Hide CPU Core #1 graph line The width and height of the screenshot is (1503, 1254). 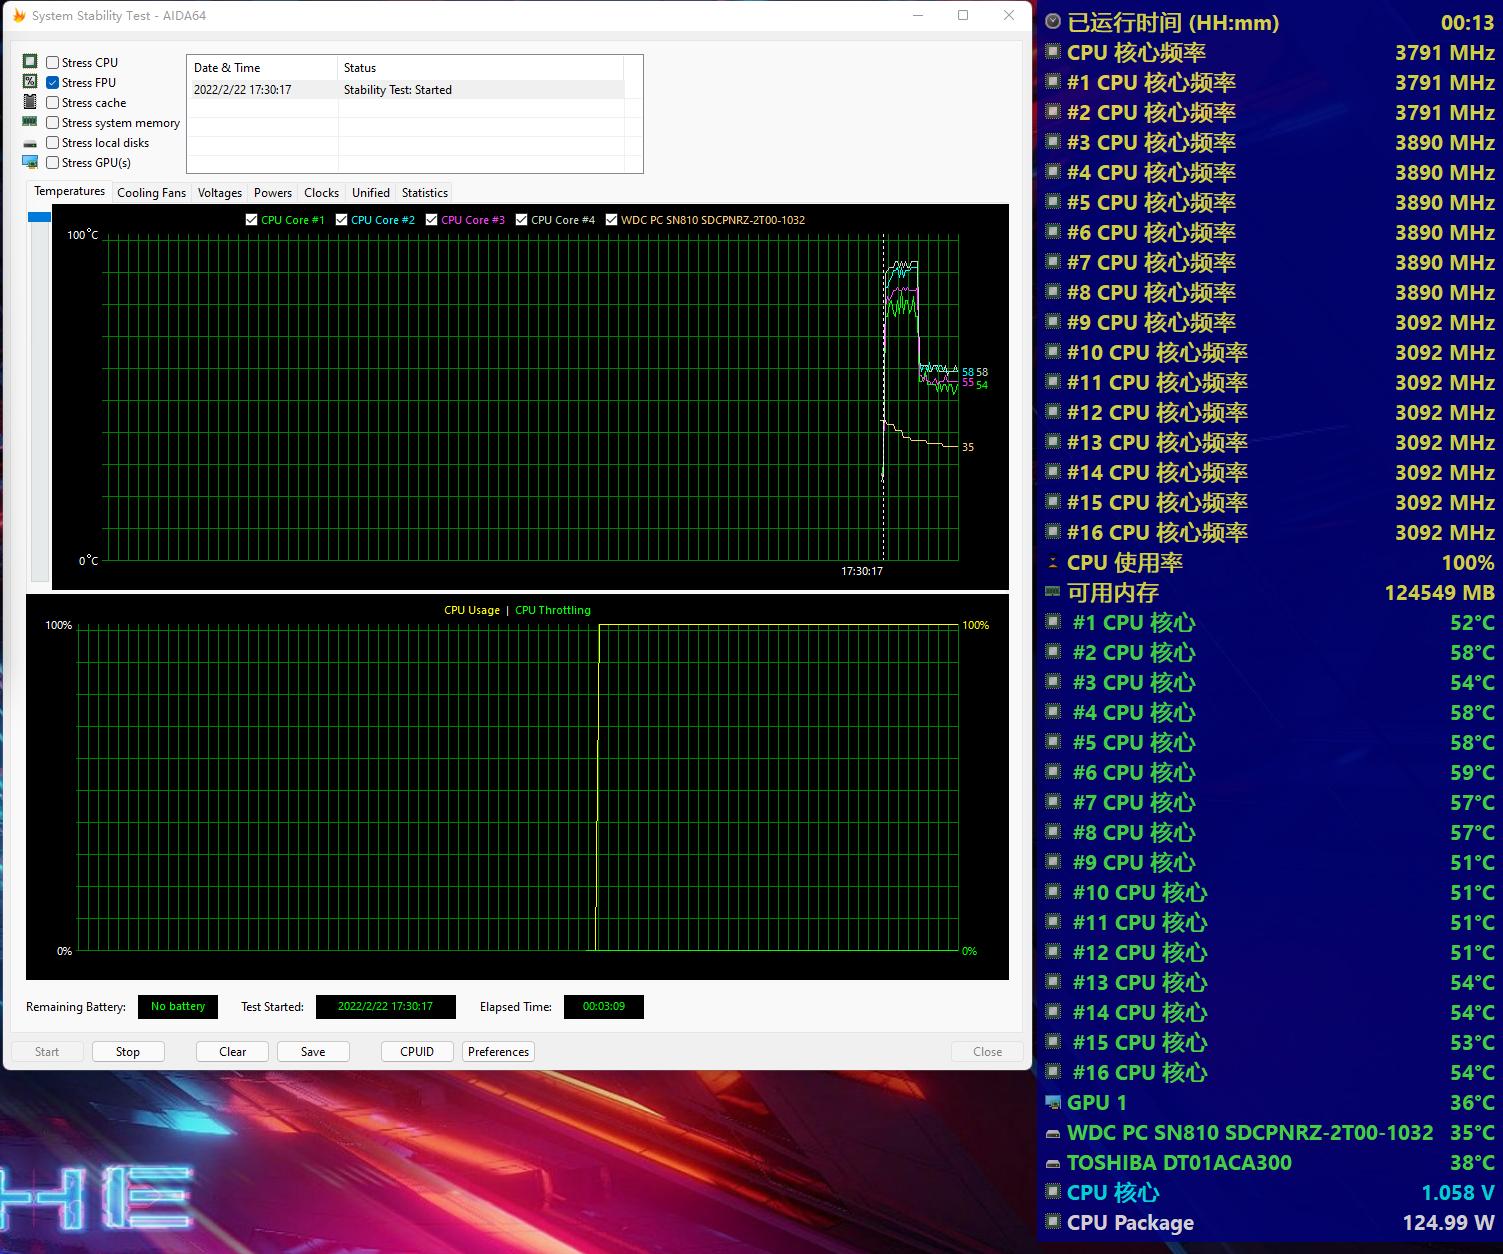tap(252, 220)
